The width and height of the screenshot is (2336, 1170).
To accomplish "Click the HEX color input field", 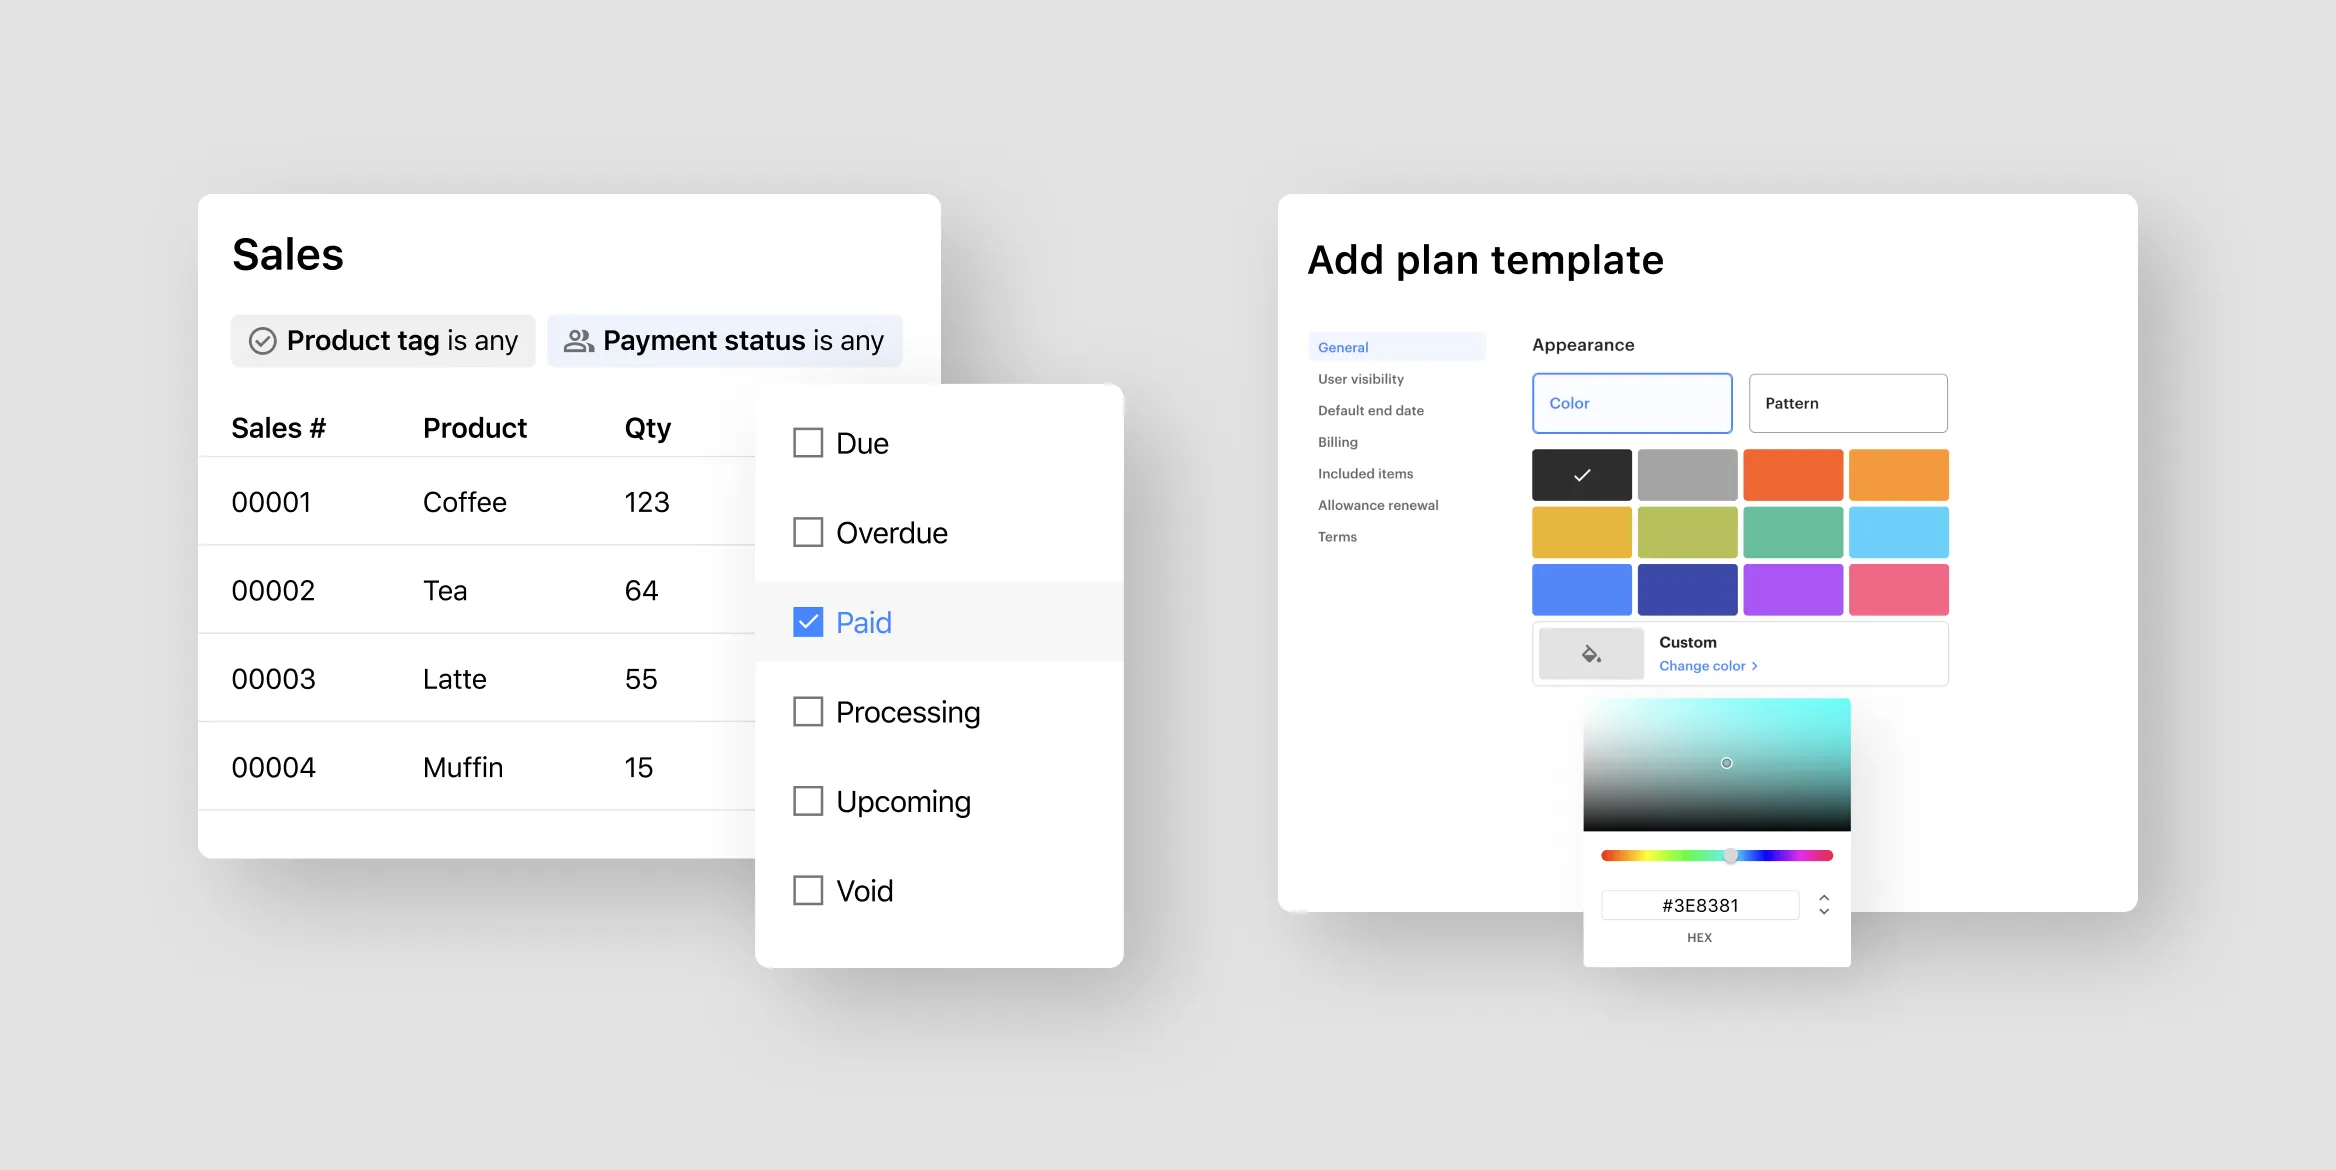I will [1701, 903].
